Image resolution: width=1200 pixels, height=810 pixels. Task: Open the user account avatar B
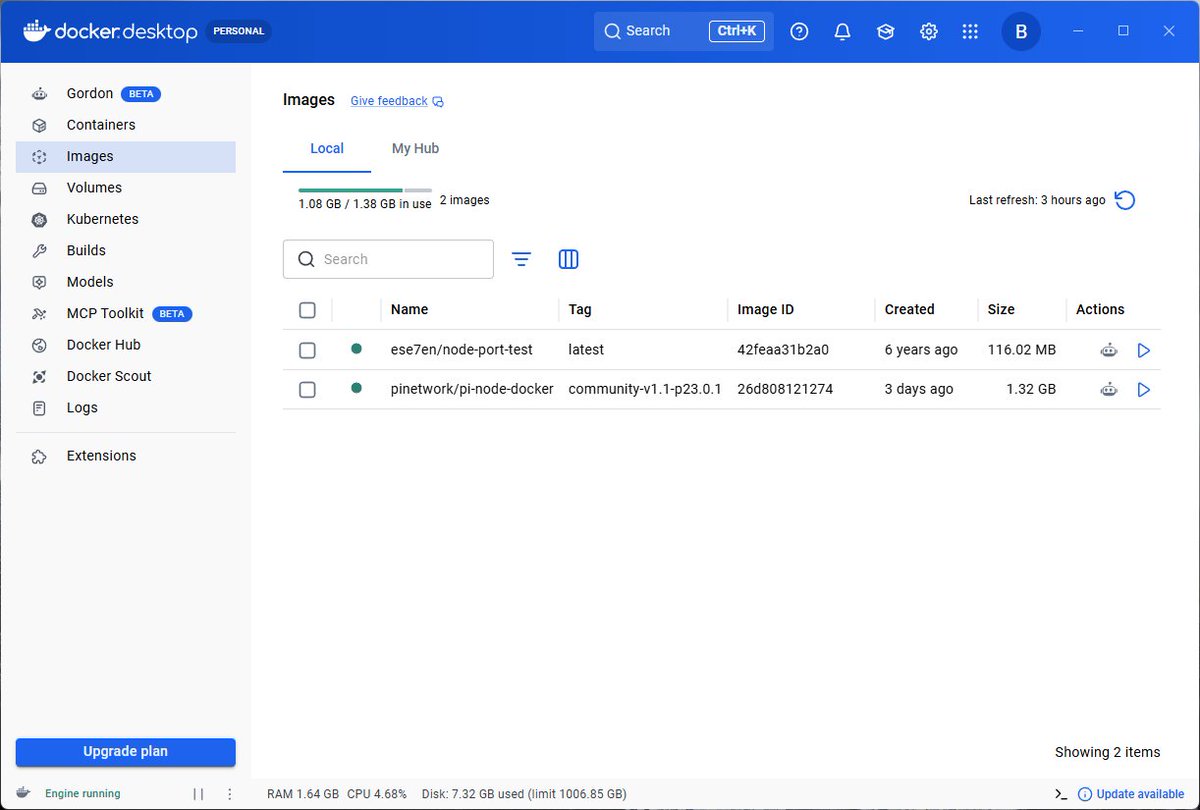point(1021,32)
